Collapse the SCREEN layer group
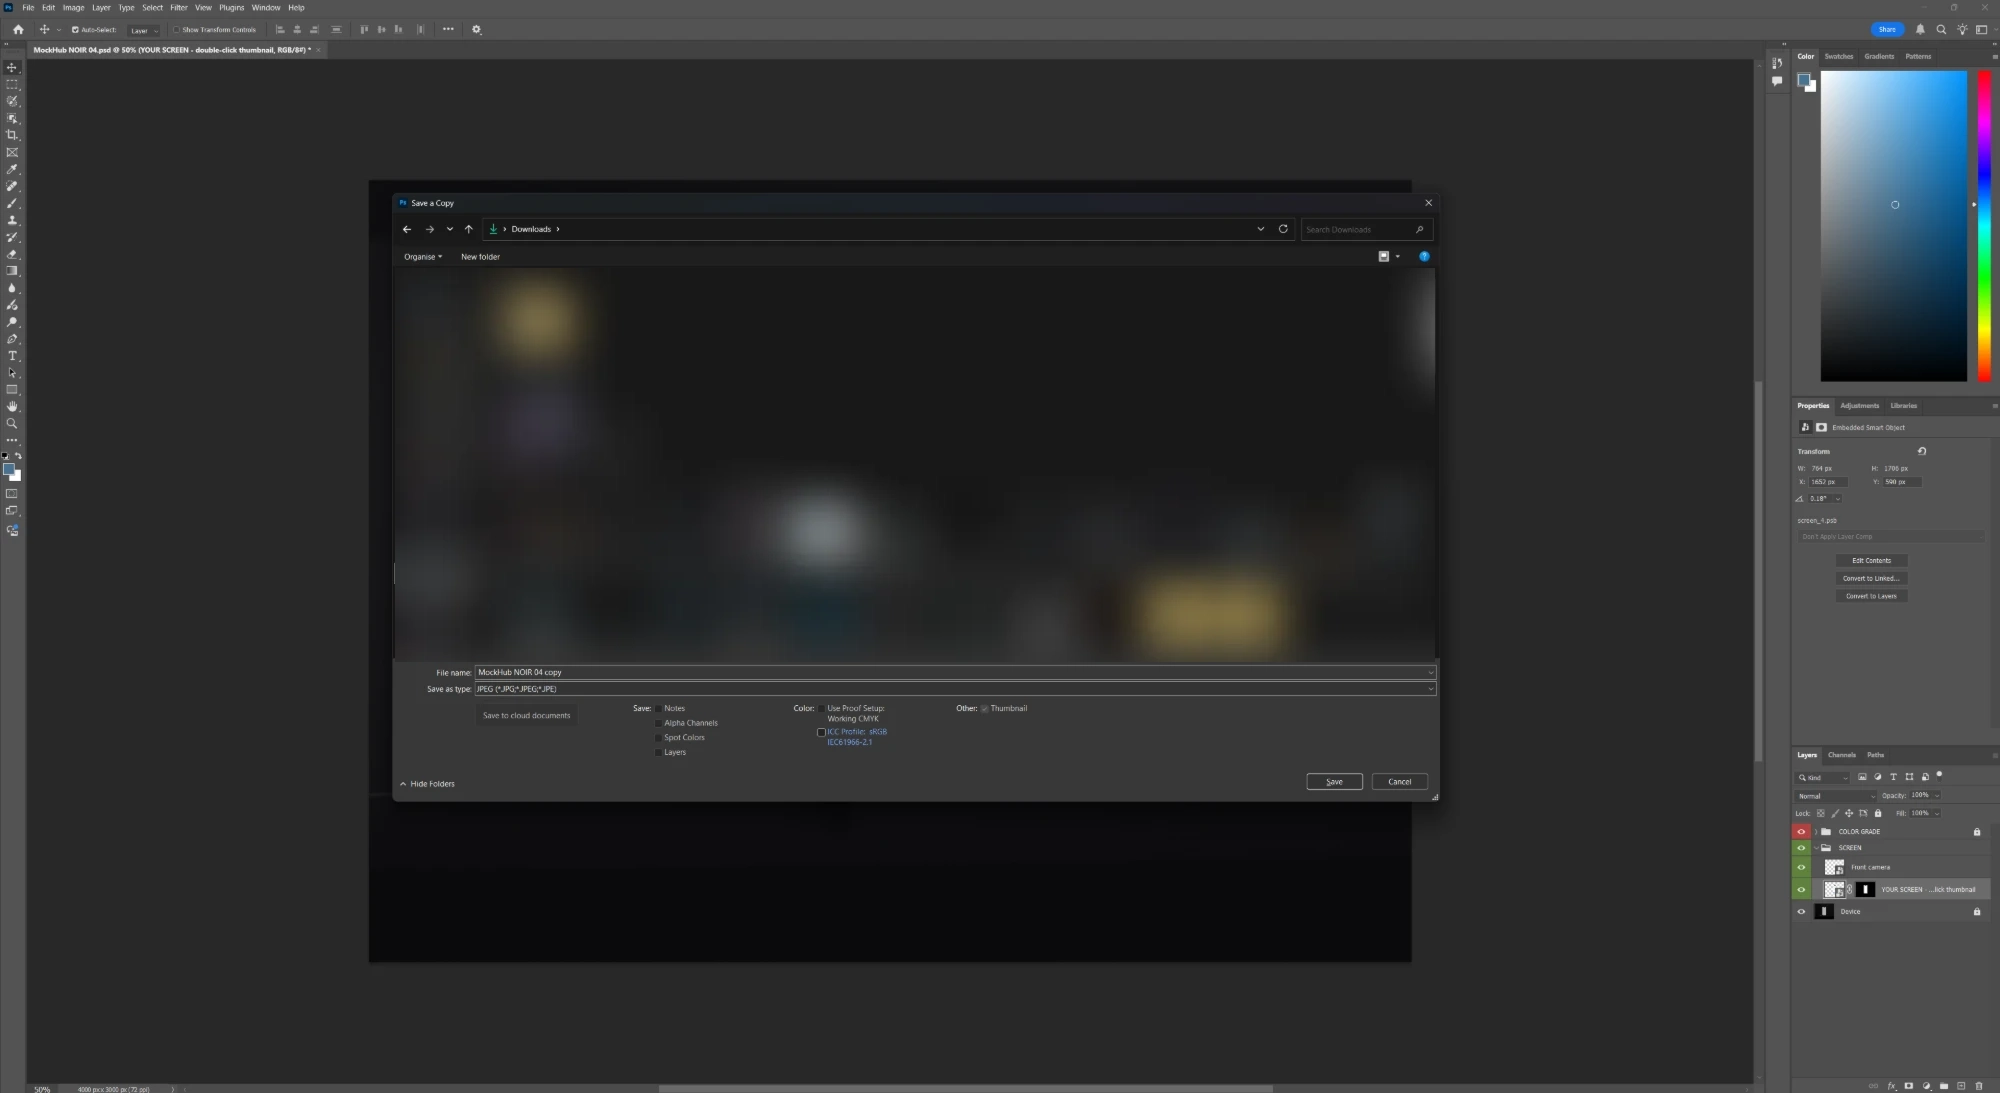The height and width of the screenshot is (1093, 2000). [x=1816, y=847]
